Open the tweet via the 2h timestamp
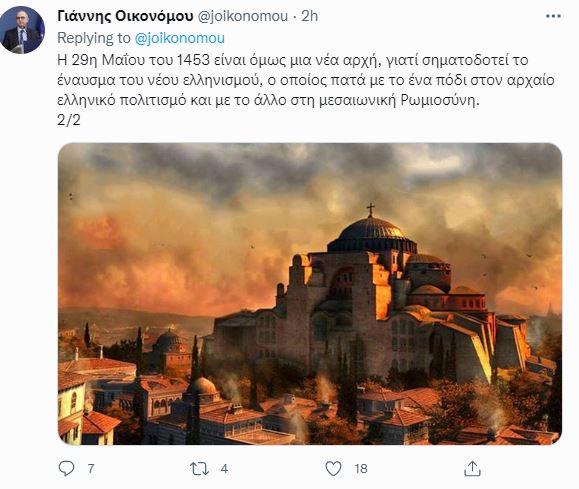579x489 pixels. [x=309, y=16]
